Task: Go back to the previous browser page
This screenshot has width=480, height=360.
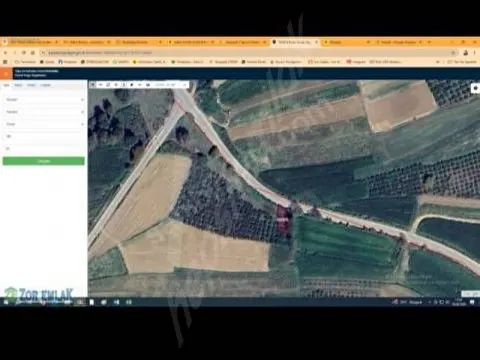Action: 5,53
